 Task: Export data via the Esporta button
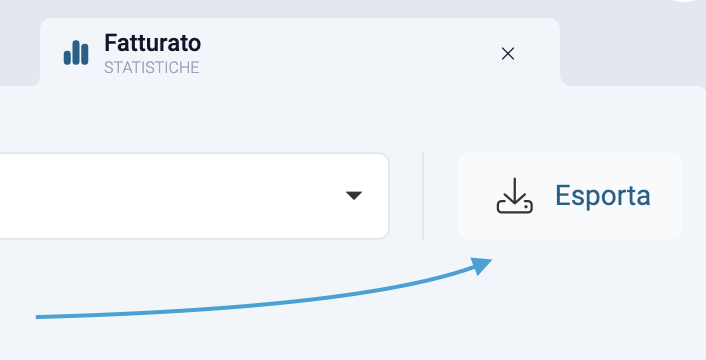[571, 196]
